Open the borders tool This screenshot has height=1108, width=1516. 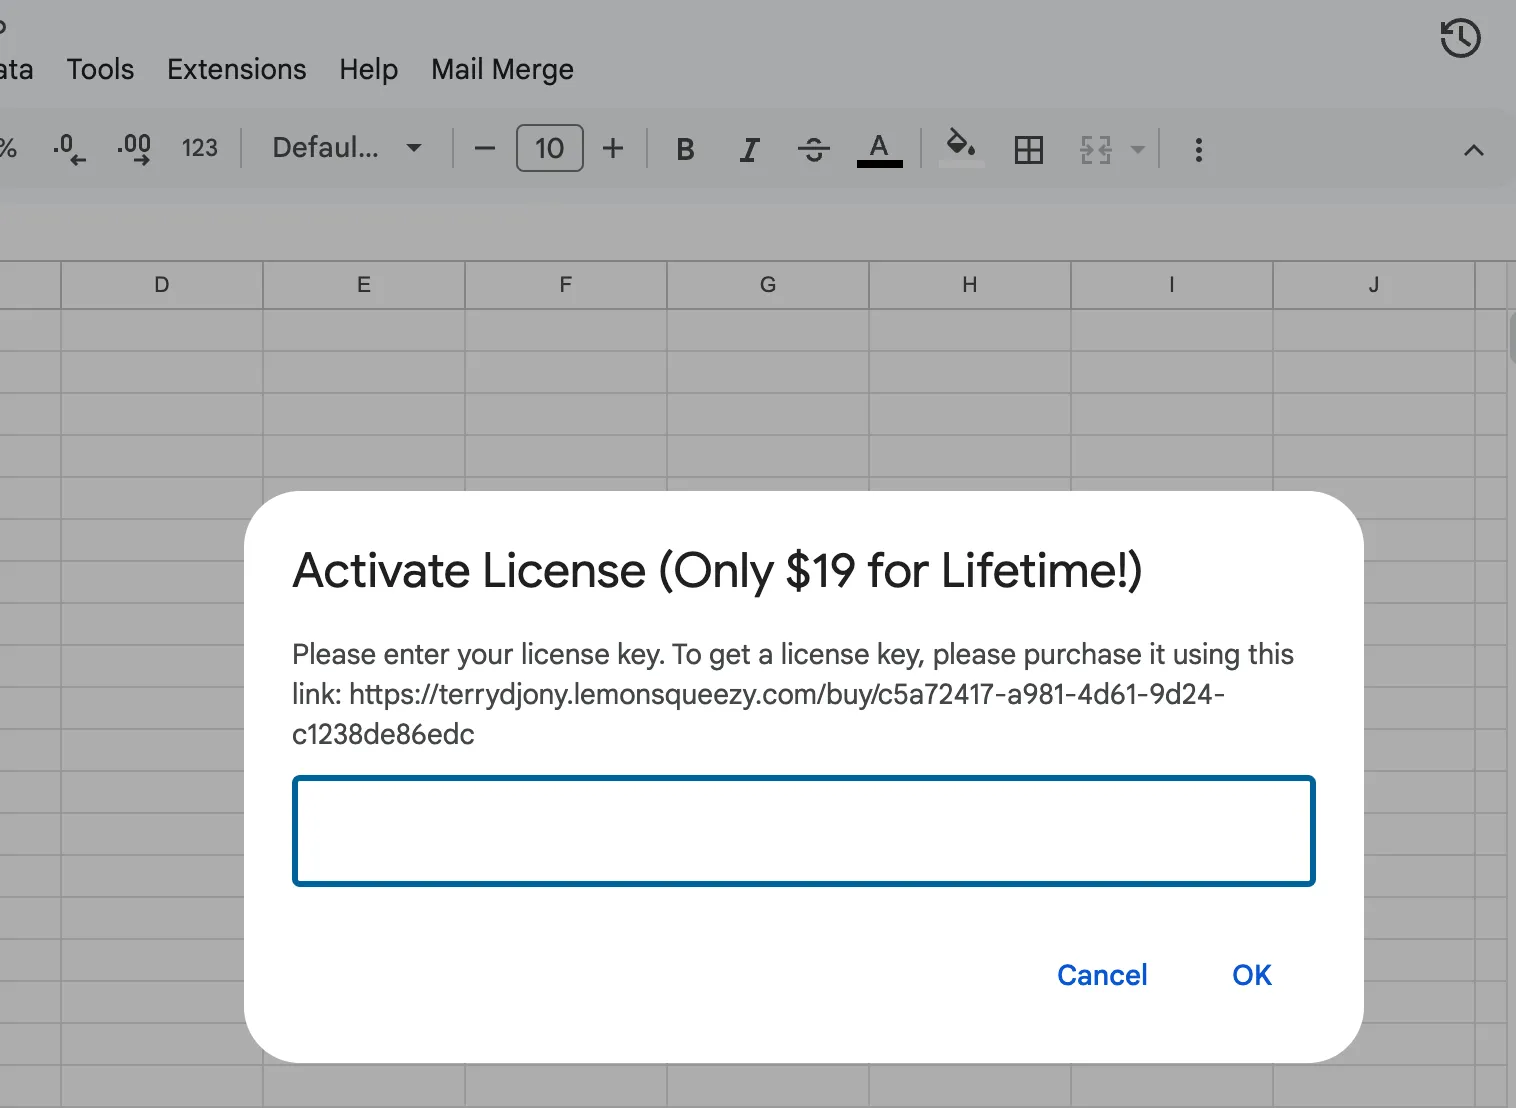pos(1028,150)
